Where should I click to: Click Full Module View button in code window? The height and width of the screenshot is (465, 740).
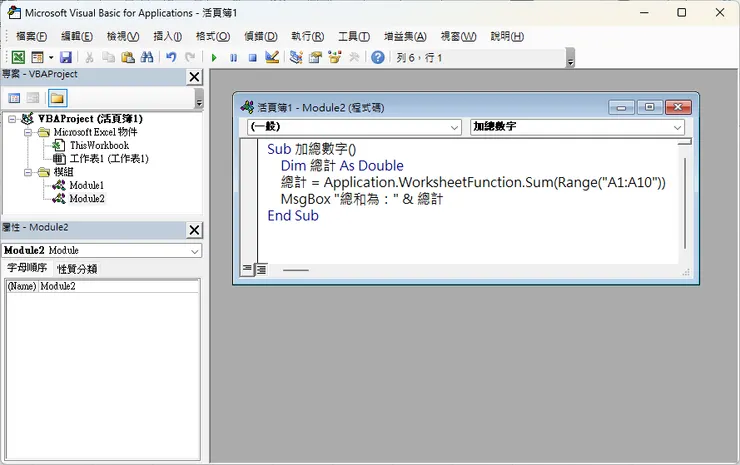261,270
